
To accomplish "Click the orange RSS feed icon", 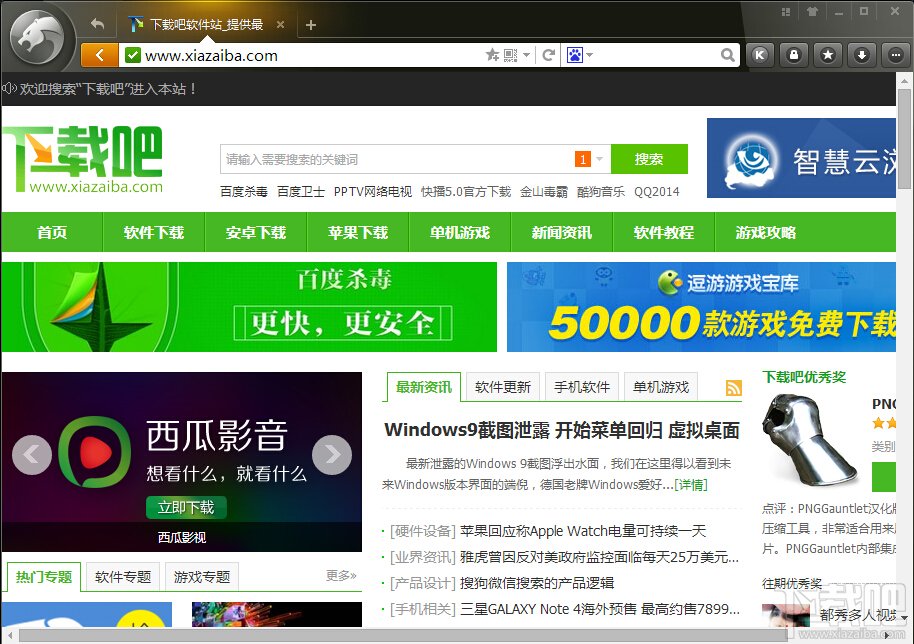I will pyautogui.click(x=733, y=388).
